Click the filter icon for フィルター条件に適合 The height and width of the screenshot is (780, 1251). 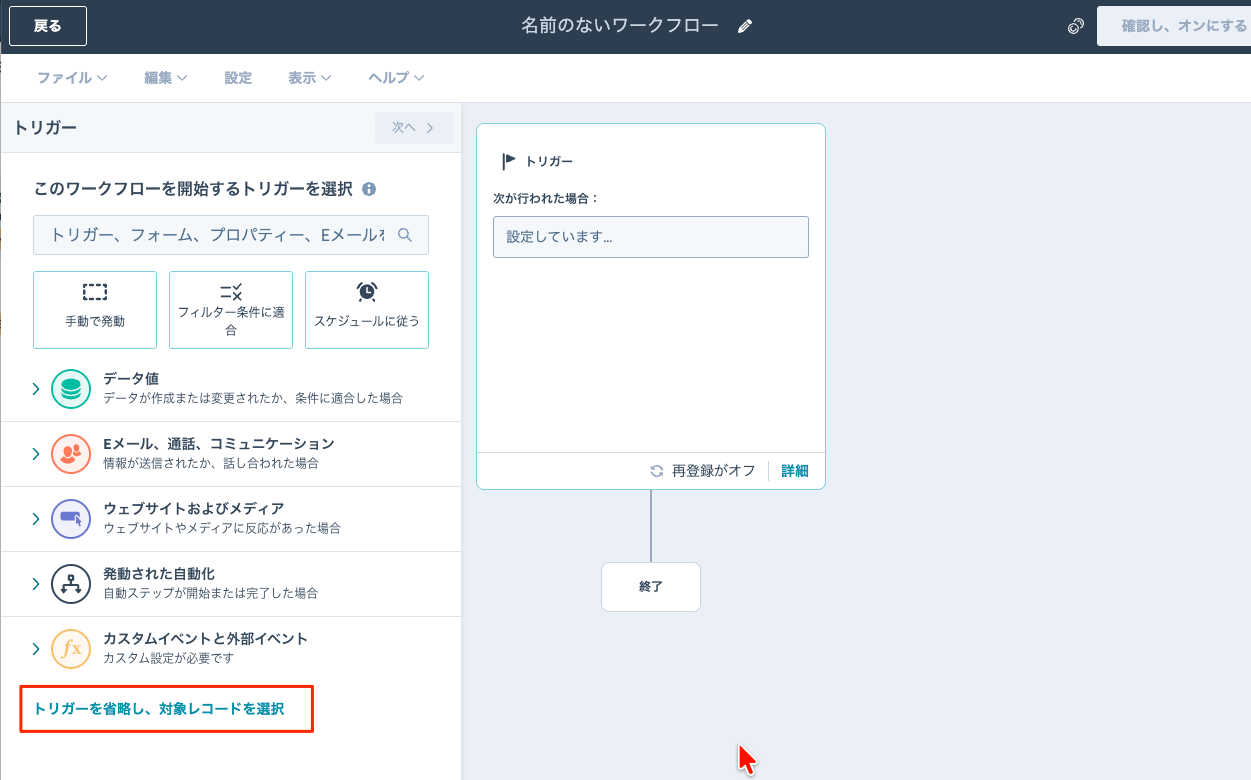pos(231,292)
